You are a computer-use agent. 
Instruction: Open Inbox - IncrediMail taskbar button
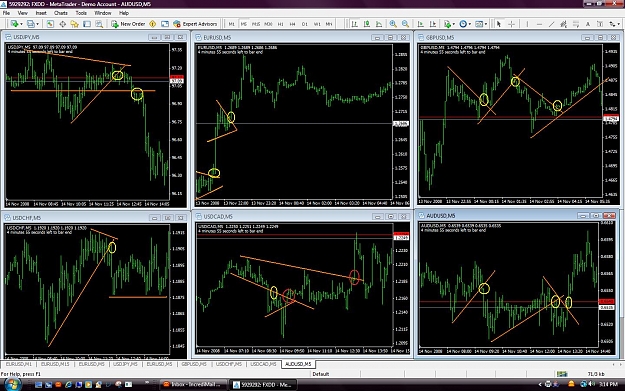point(192,384)
